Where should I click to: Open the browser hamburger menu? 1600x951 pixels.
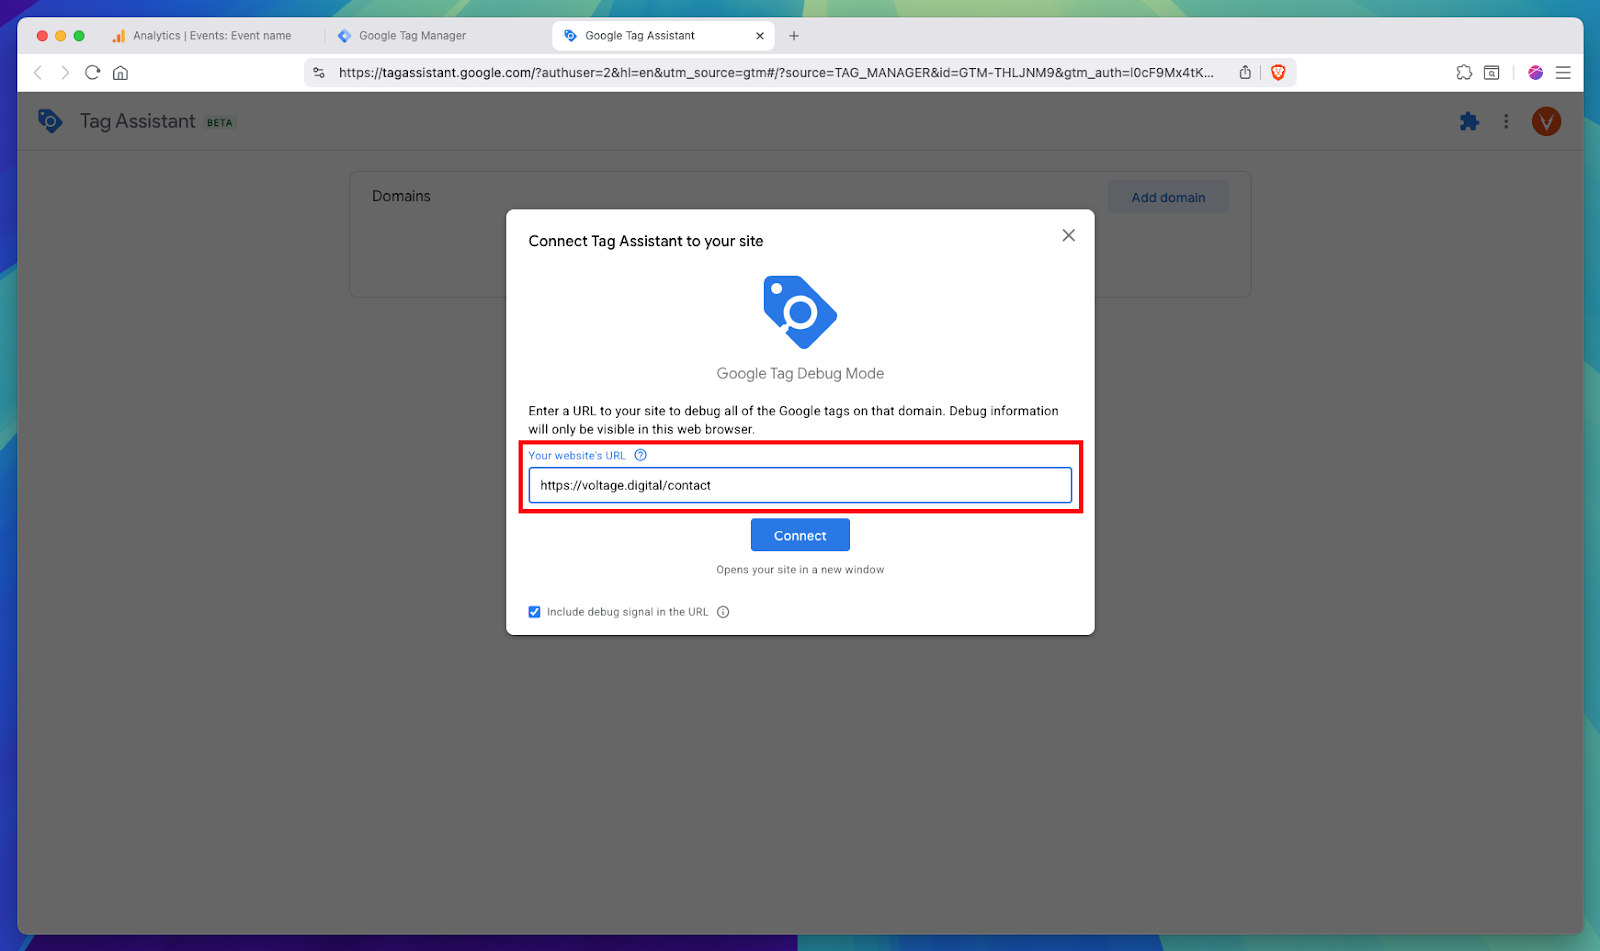click(1563, 73)
